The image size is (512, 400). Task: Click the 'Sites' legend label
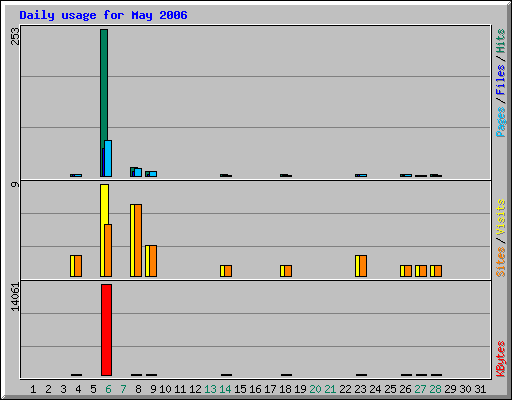point(501,262)
